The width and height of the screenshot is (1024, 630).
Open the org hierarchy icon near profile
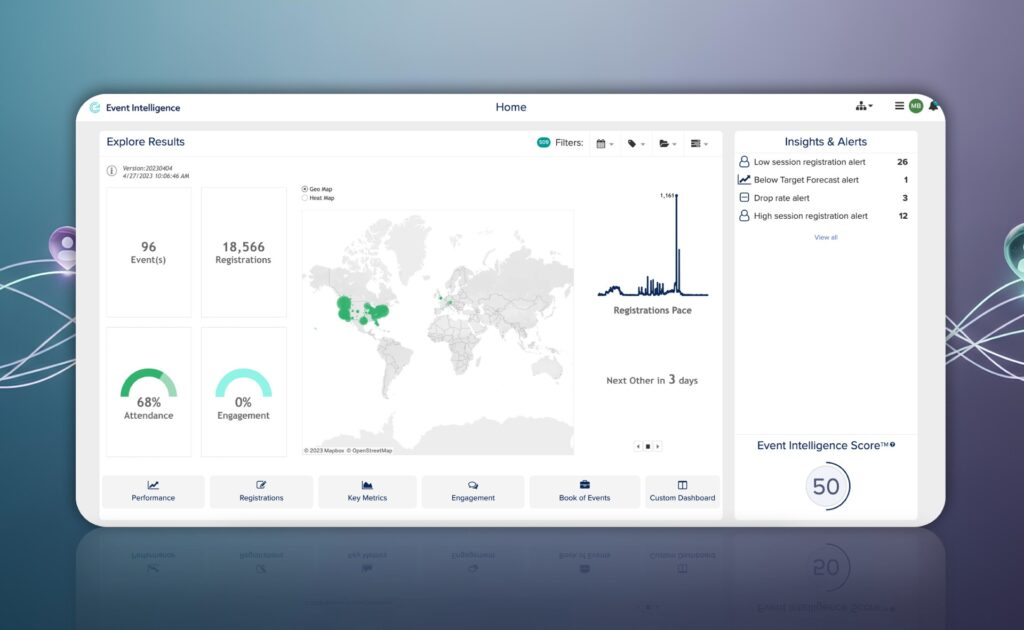(x=862, y=104)
